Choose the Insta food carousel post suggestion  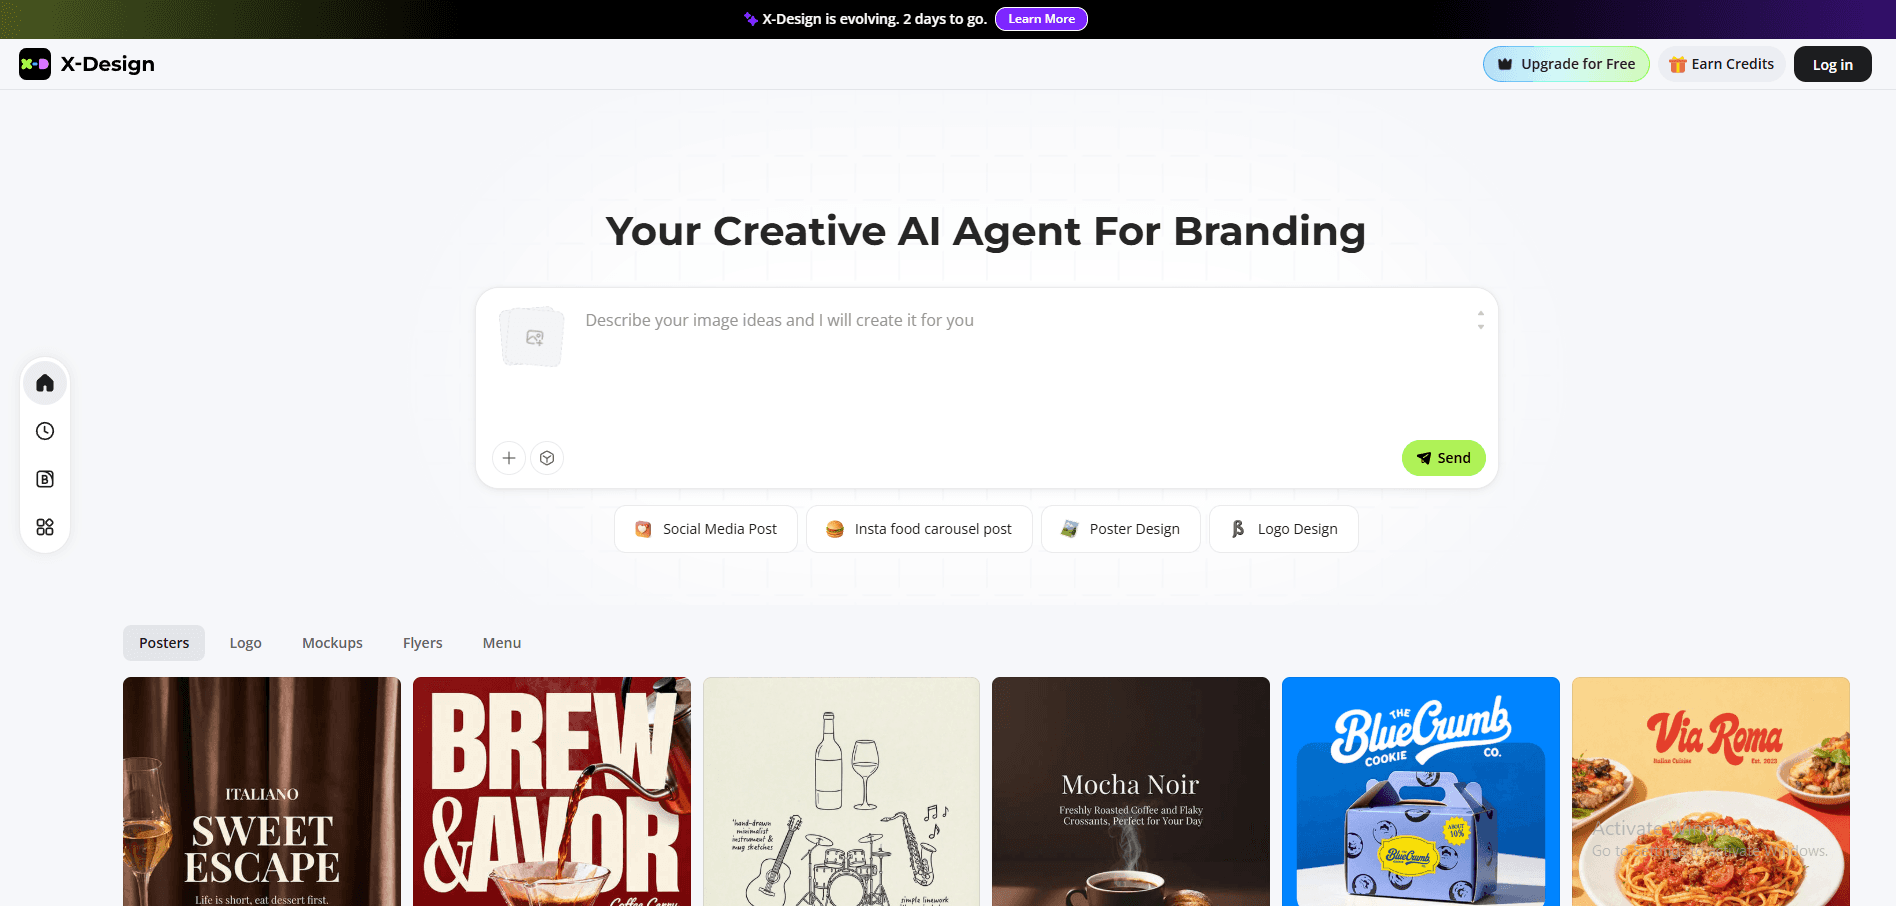coord(919,529)
